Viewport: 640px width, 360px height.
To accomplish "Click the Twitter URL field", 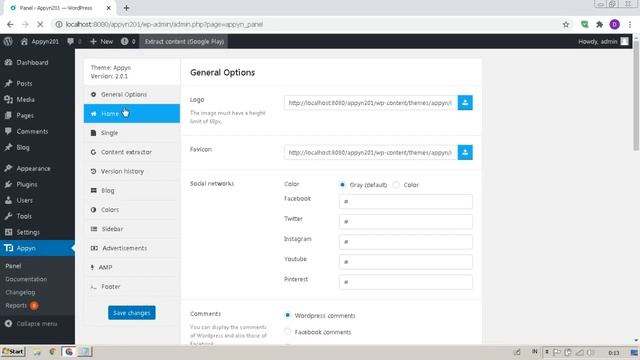I will [x=406, y=222].
